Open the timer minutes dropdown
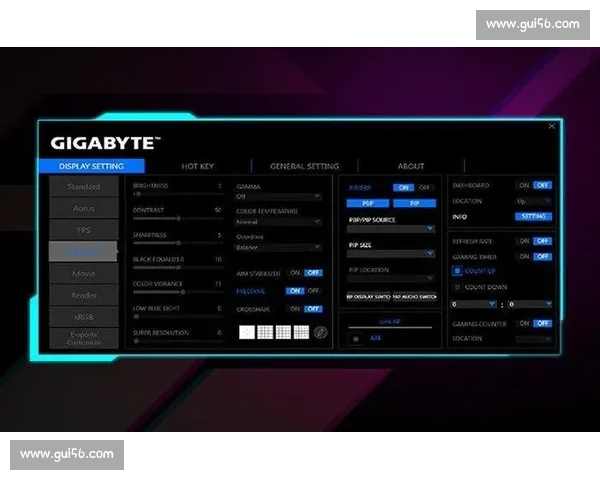This screenshot has width=600, height=480. (474, 304)
